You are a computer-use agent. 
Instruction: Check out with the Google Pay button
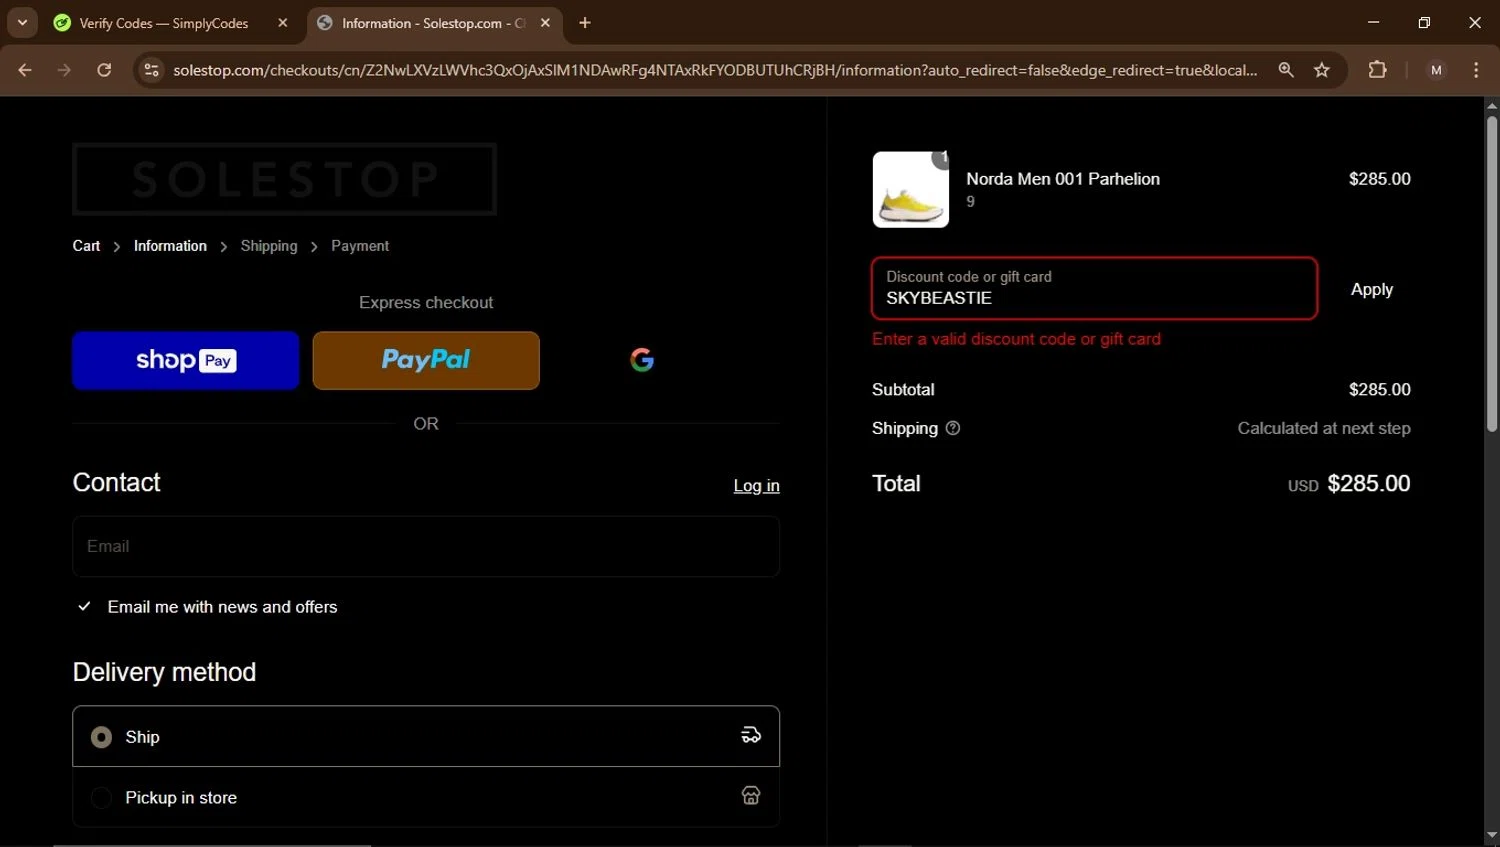pyautogui.click(x=642, y=360)
